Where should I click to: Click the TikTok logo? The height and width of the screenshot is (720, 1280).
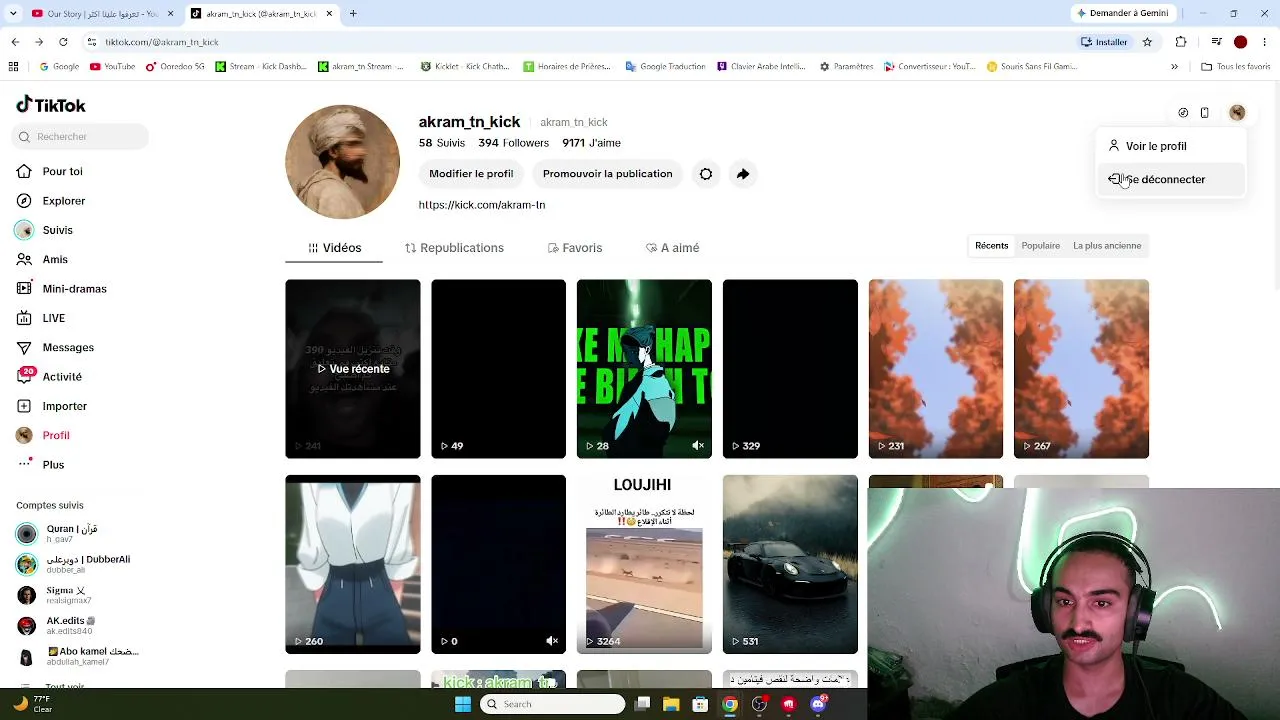pyautogui.click(x=51, y=105)
